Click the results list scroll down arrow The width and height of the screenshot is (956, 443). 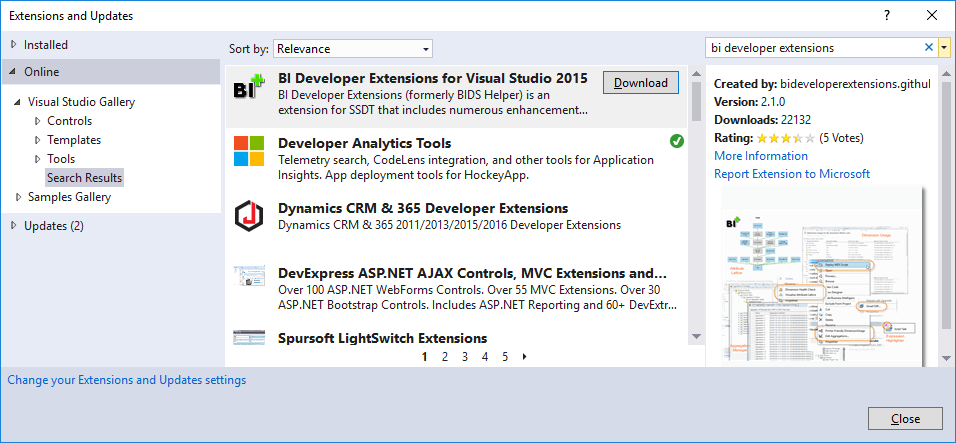coord(696,336)
